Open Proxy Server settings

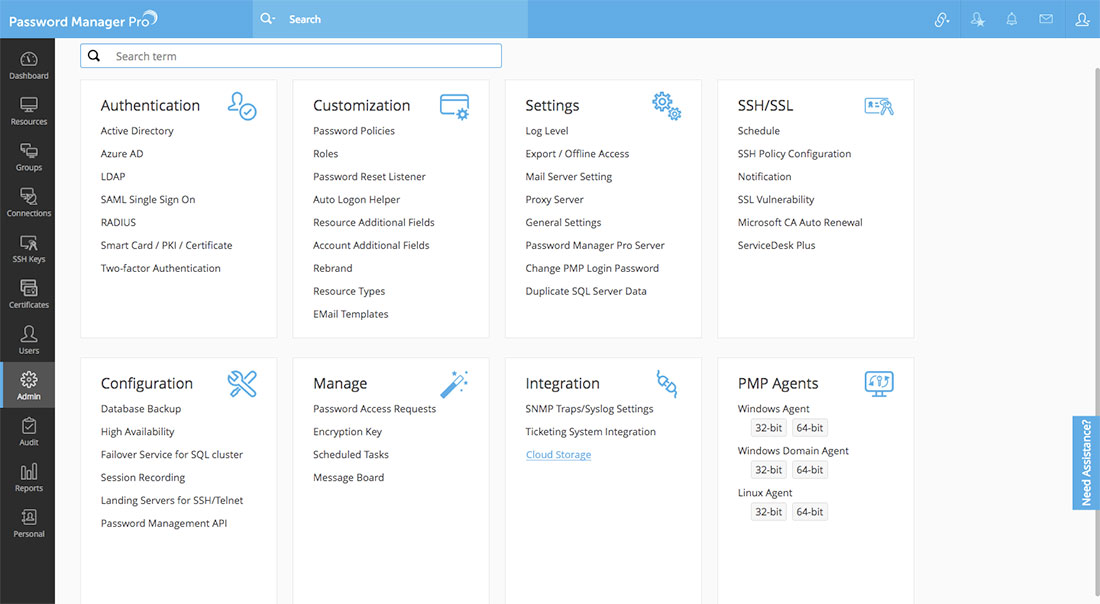click(x=554, y=200)
